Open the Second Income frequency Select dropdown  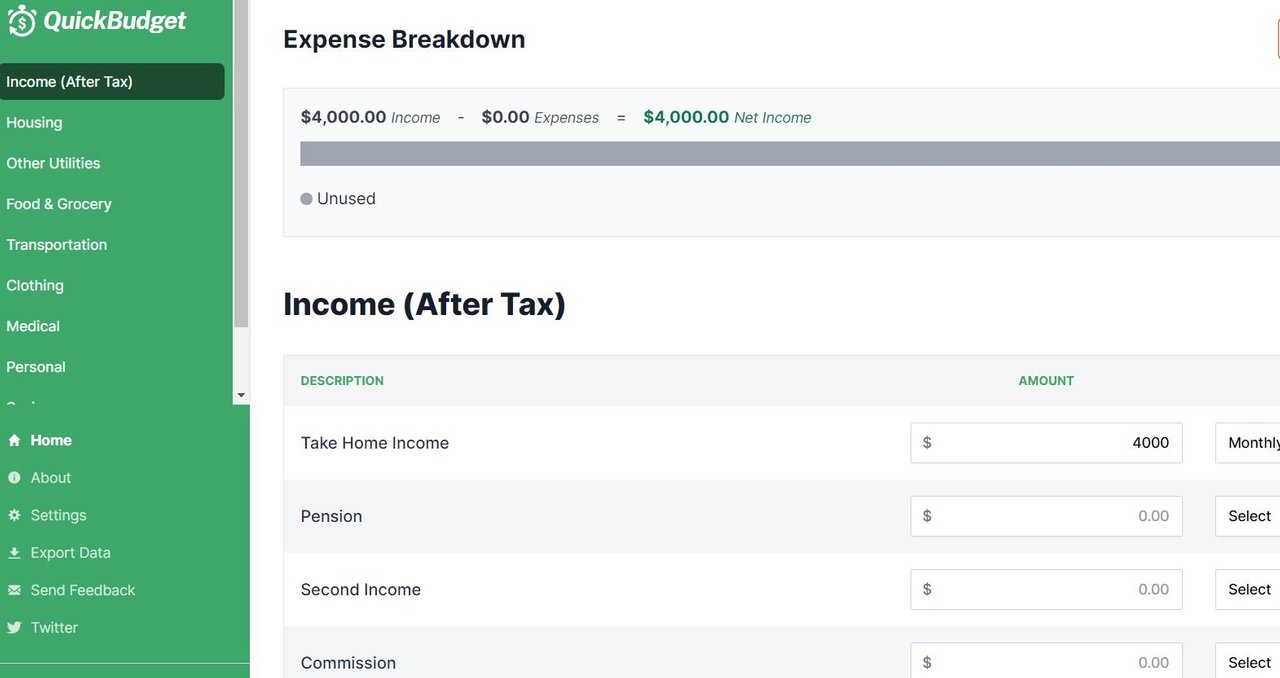click(x=1248, y=590)
